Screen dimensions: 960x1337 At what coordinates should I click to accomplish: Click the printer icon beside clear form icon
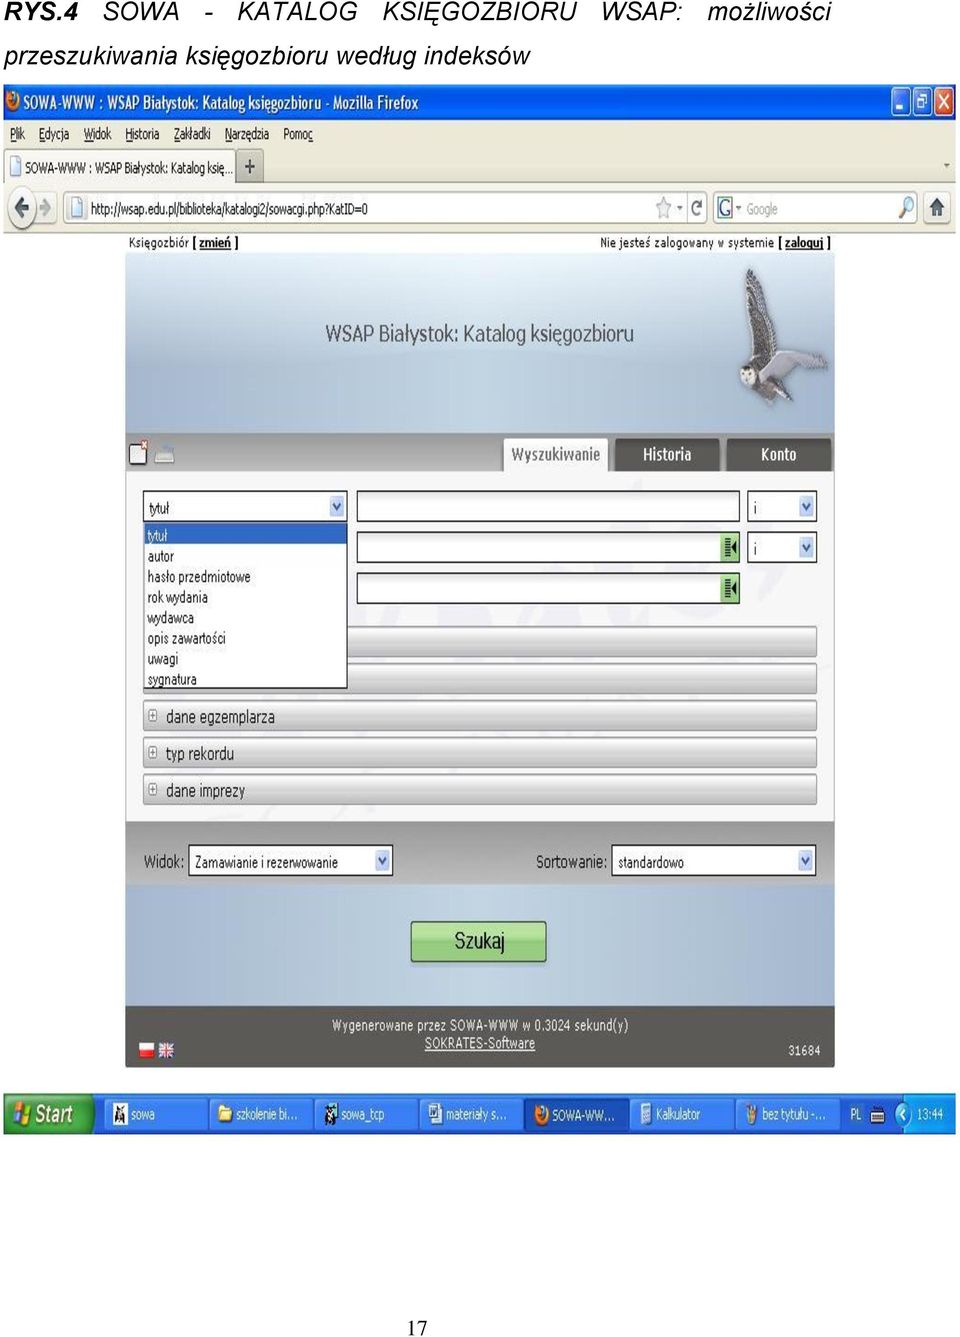click(x=165, y=455)
